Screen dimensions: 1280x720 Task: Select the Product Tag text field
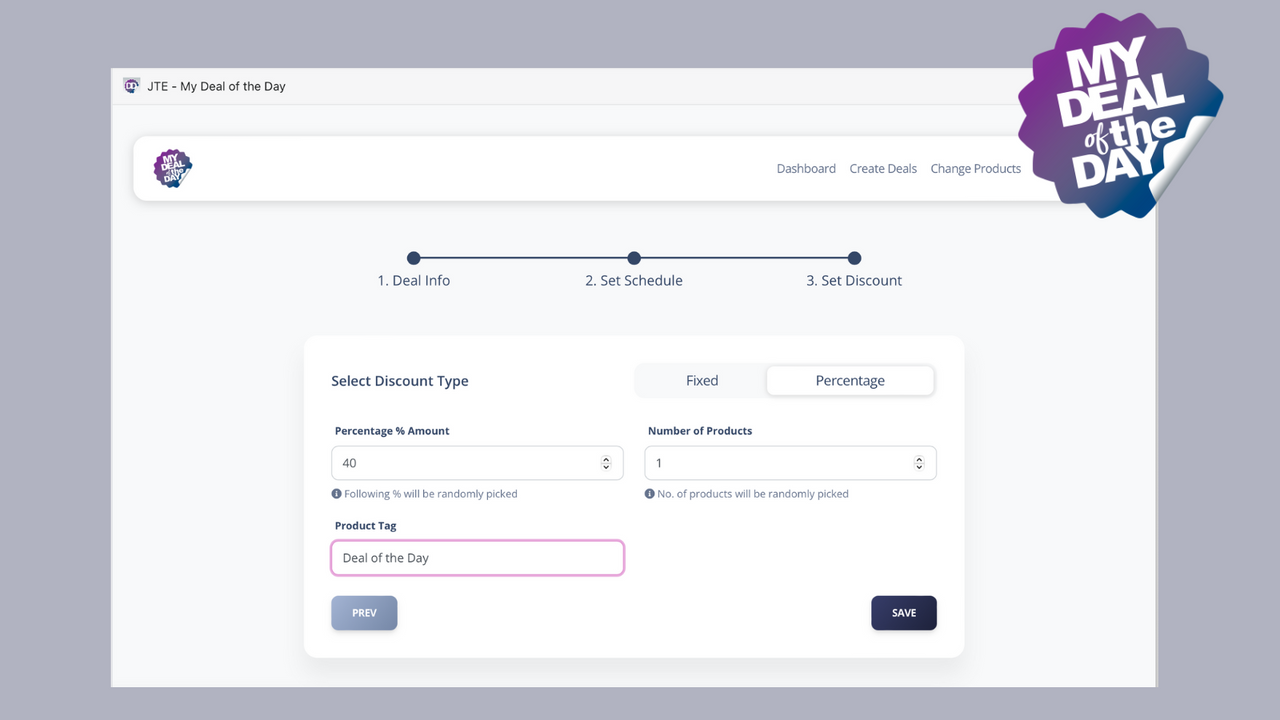[477, 557]
